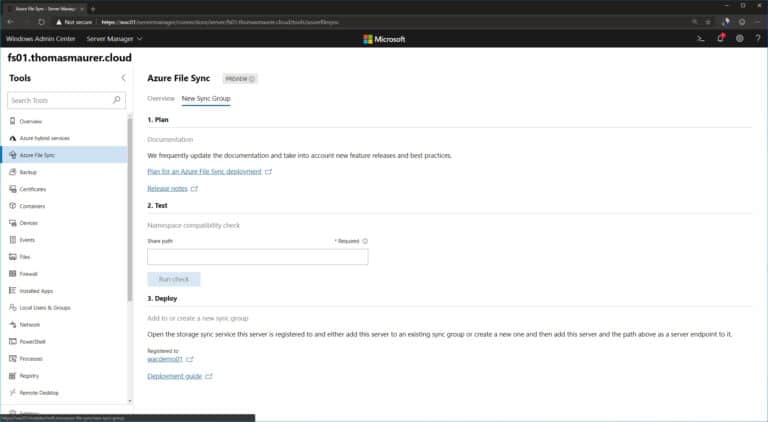Open the Registry tool icon
The width and height of the screenshot is (768, 422).
click(13, 375)
